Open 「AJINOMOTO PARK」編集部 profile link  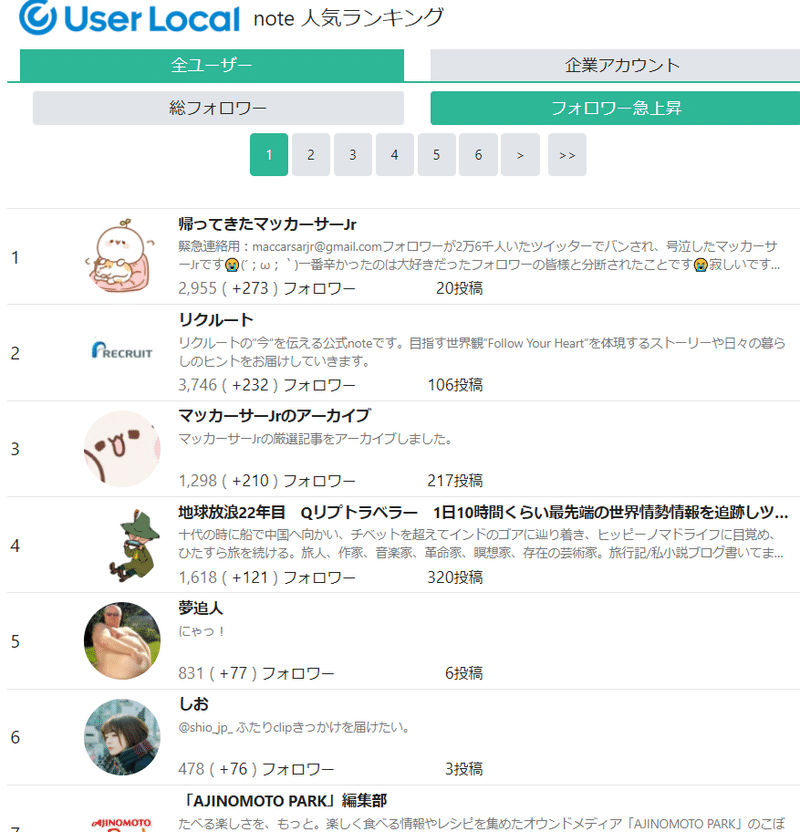point(286,800)
